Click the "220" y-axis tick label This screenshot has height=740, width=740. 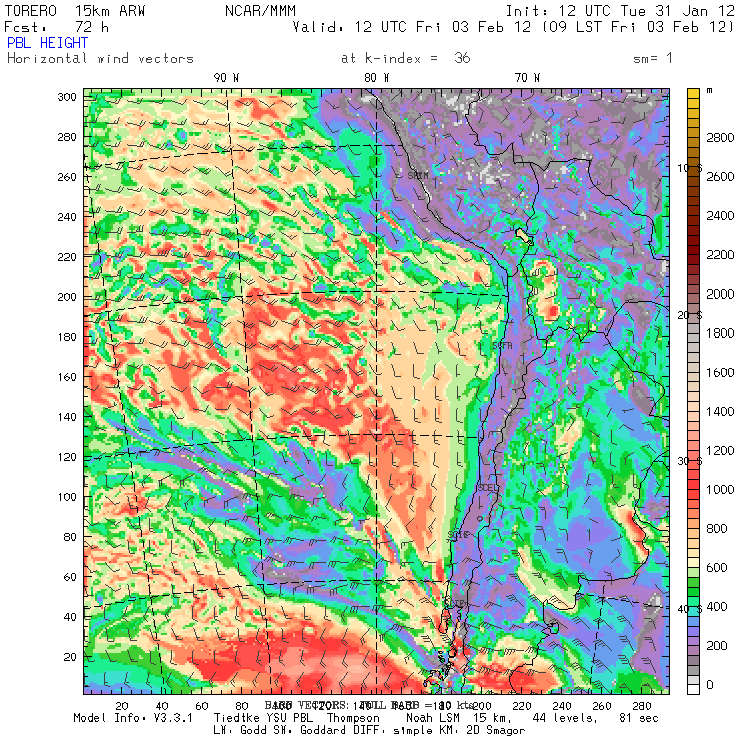[67, 257]
